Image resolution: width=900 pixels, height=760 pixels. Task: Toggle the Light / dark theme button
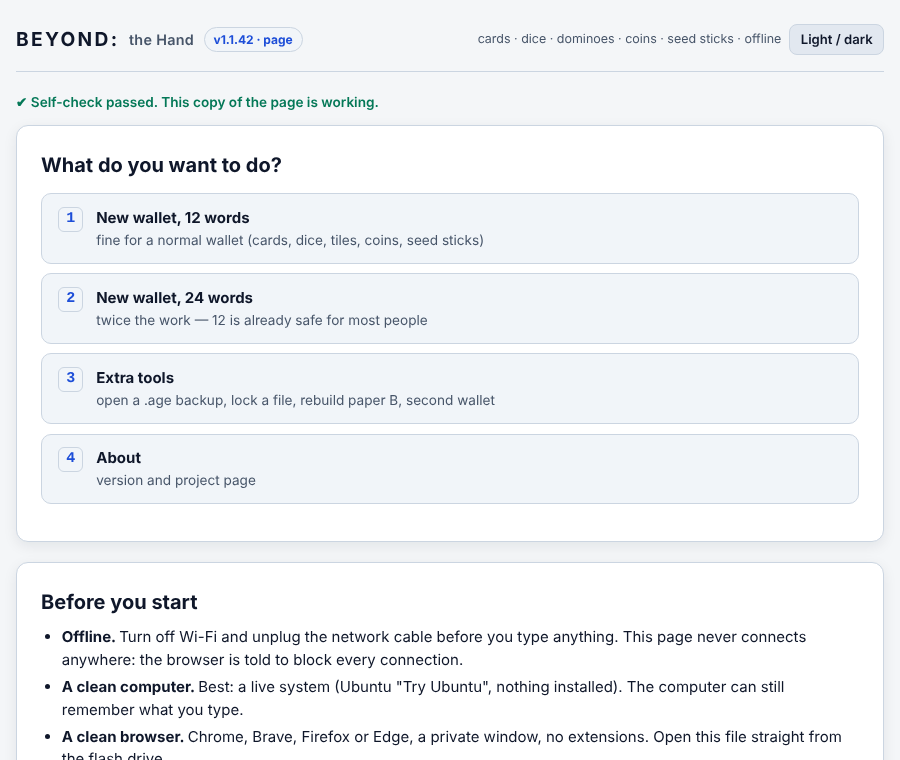pos(836,40)
